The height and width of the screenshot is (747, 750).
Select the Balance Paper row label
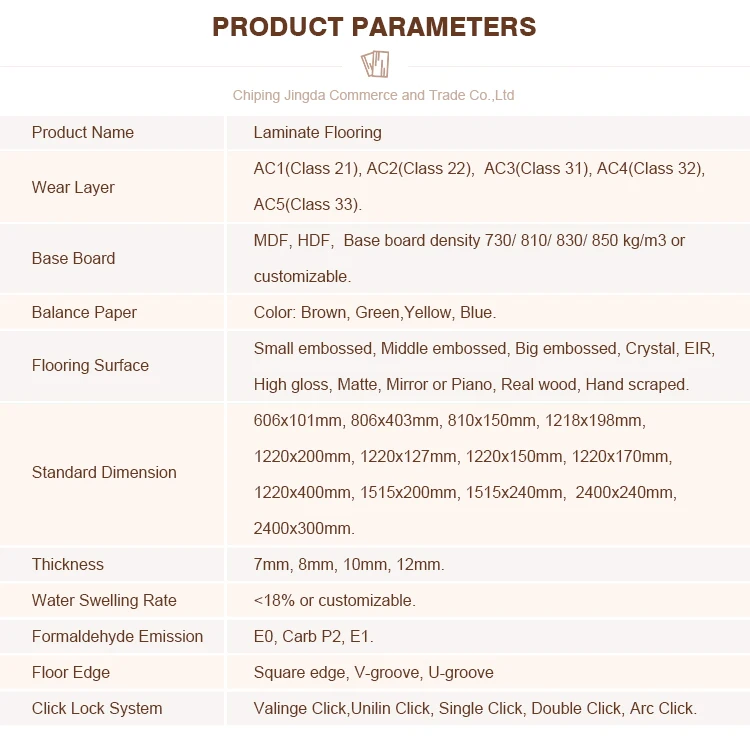[84, 312]
